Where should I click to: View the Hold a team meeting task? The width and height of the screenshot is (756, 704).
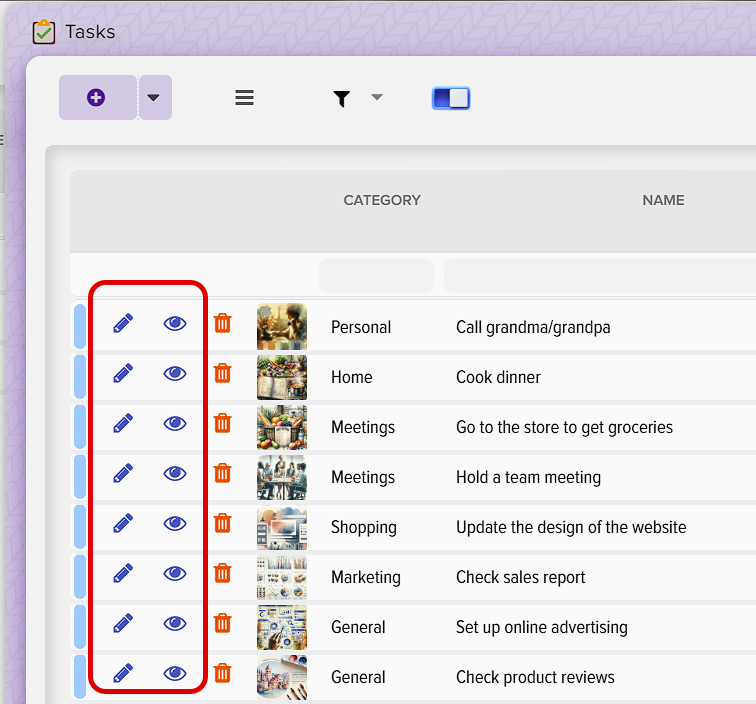click(x=175, y=474)
